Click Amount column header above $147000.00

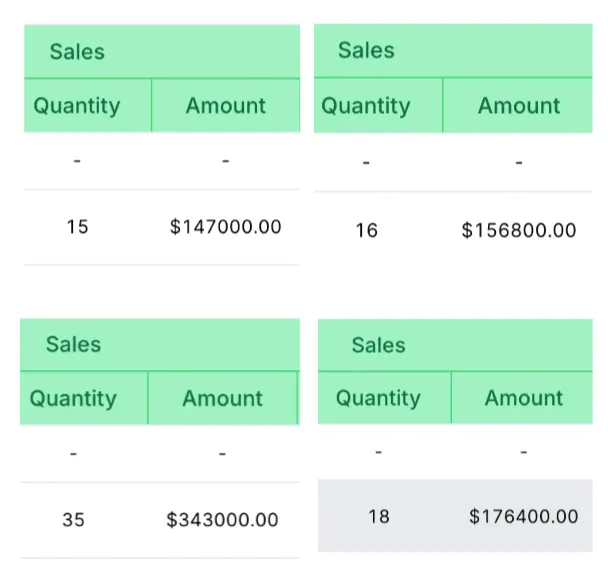[x=226, y=105]
